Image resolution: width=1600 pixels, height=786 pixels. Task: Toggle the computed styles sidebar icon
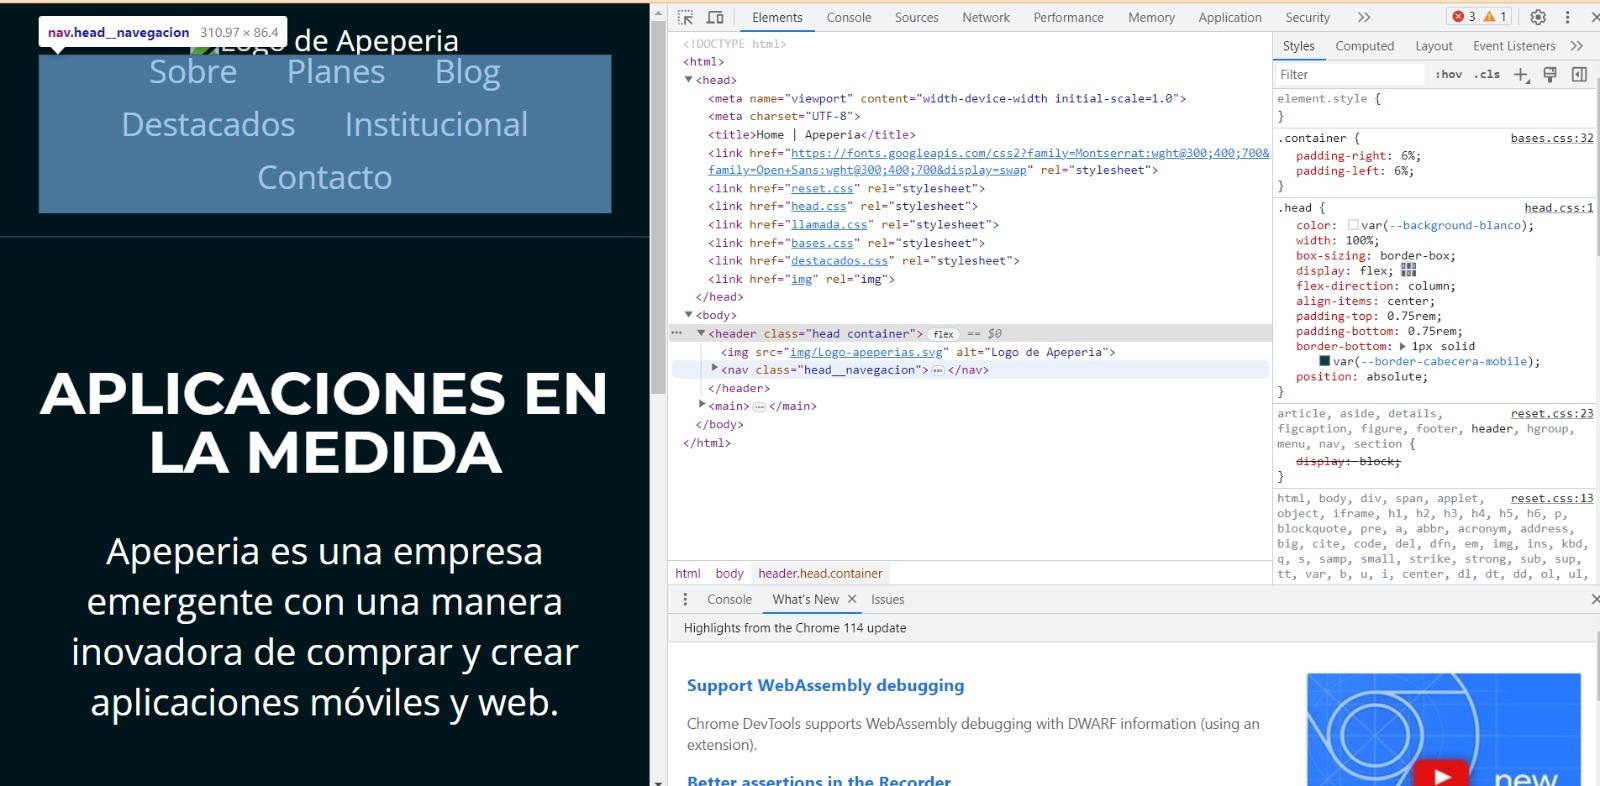[1579, 75]
